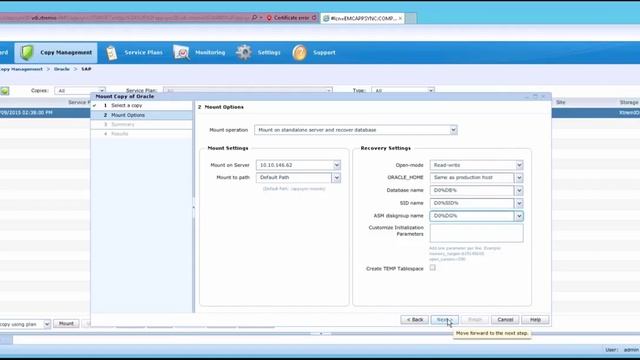Open the Copy Management tab
Viewport: 640px width, 360px height.
[56, 53]
